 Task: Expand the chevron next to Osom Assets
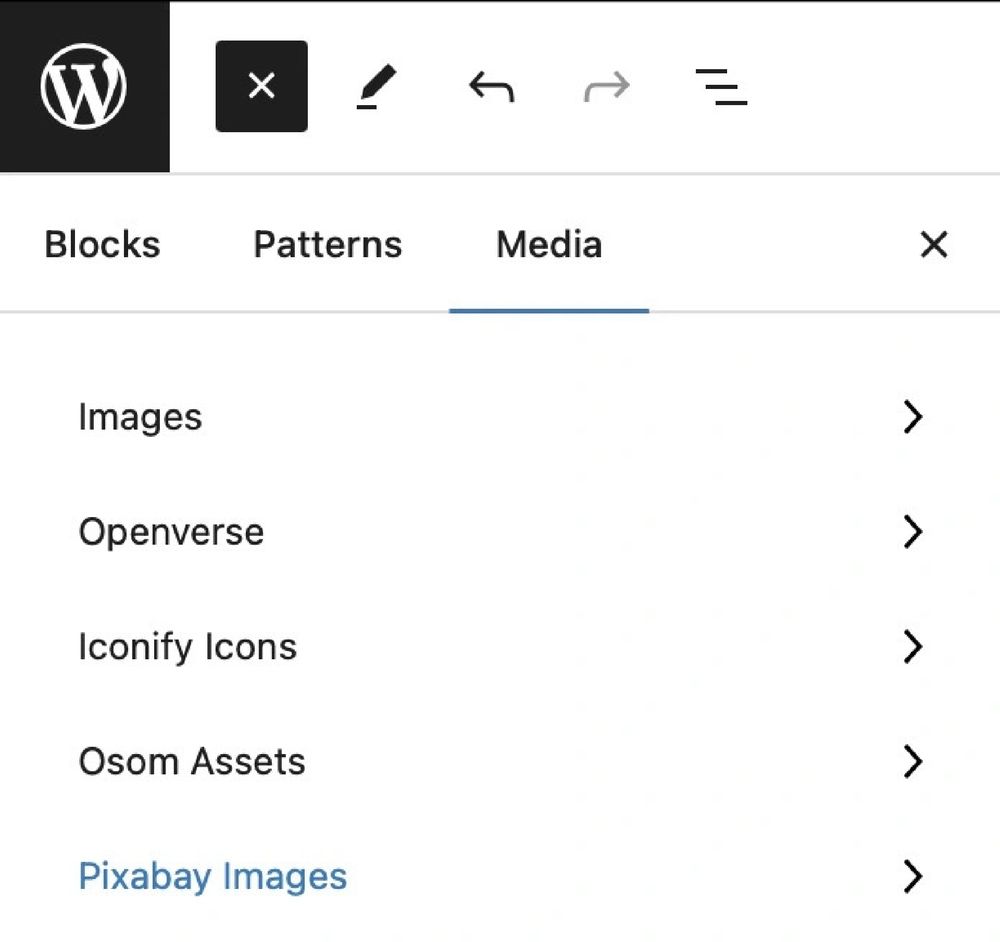click(911, 762)
